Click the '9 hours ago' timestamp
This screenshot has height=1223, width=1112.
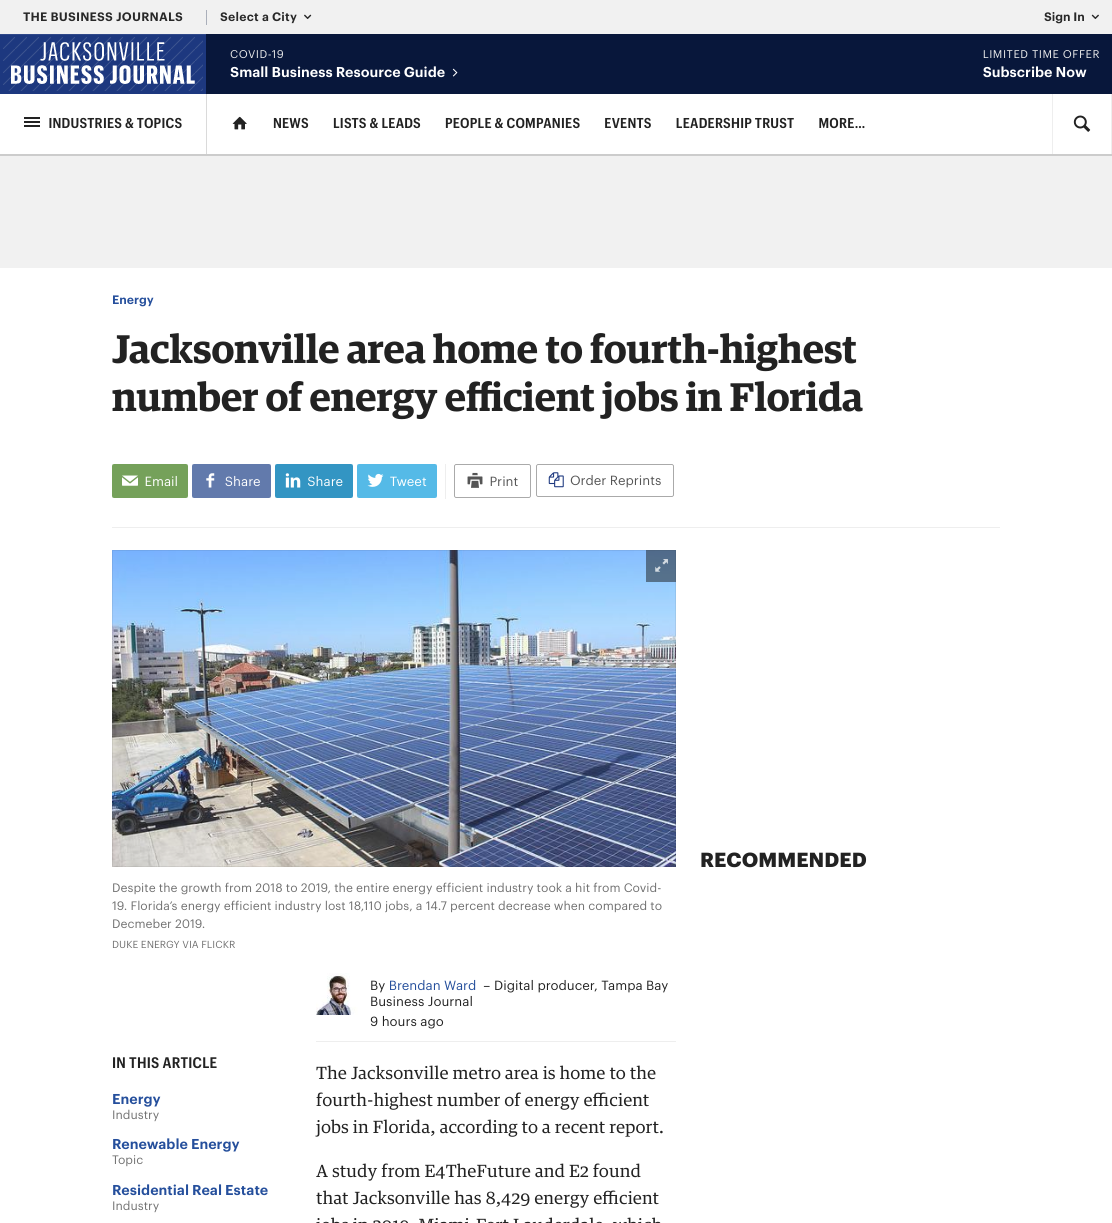coord(407,1021)
